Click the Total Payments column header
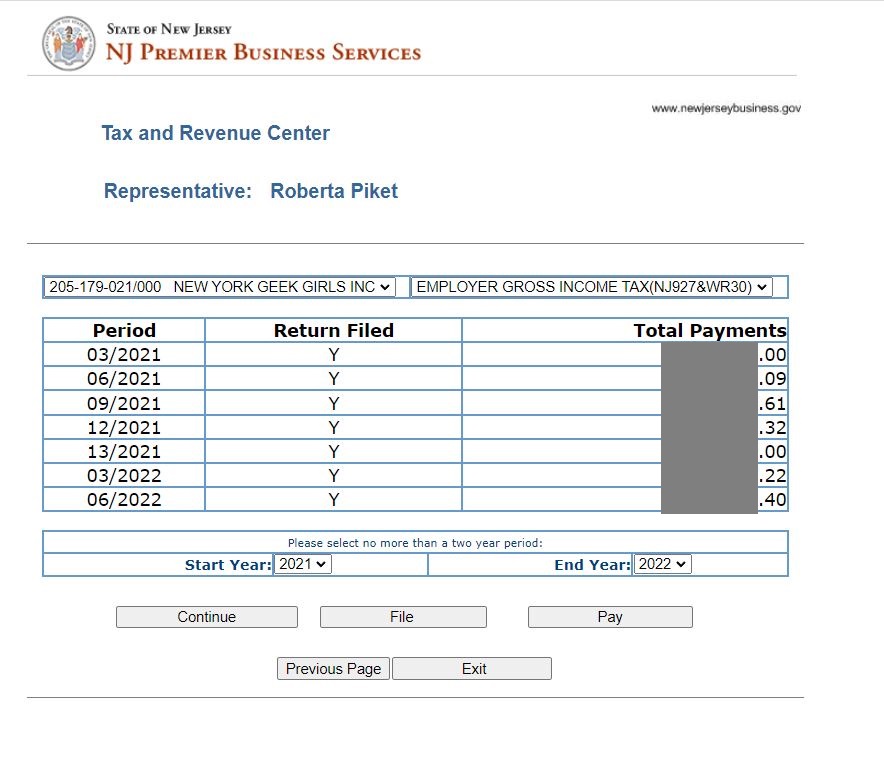 pos(709,331)
